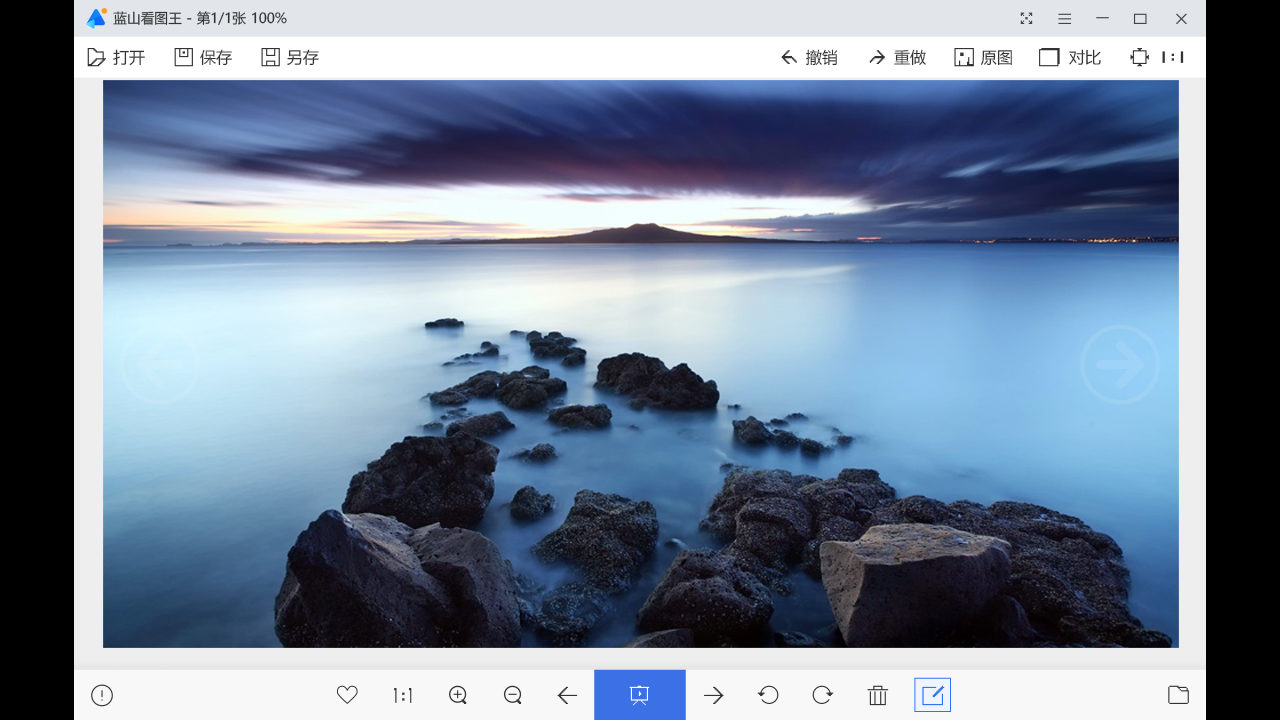Open the hamburger menu in title bar
The image size is (1280, 720).
tap(1064, 18)
